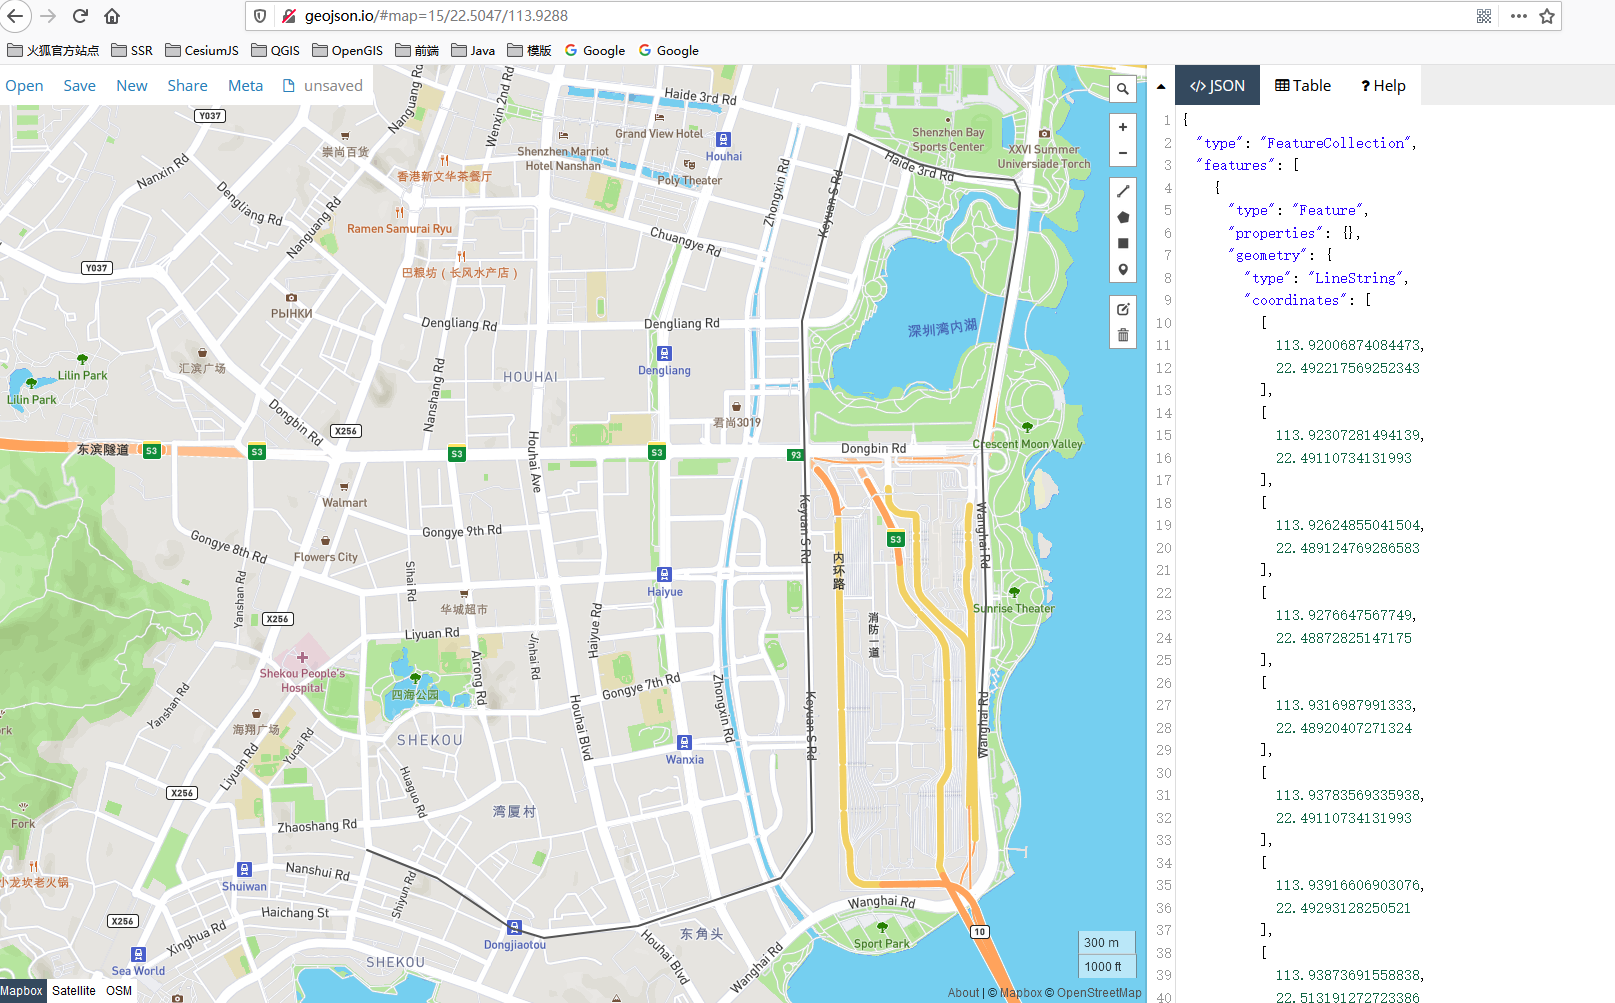Select the draw polyline tool
Screen dimensions: 1615x1003
[1123, 191]
